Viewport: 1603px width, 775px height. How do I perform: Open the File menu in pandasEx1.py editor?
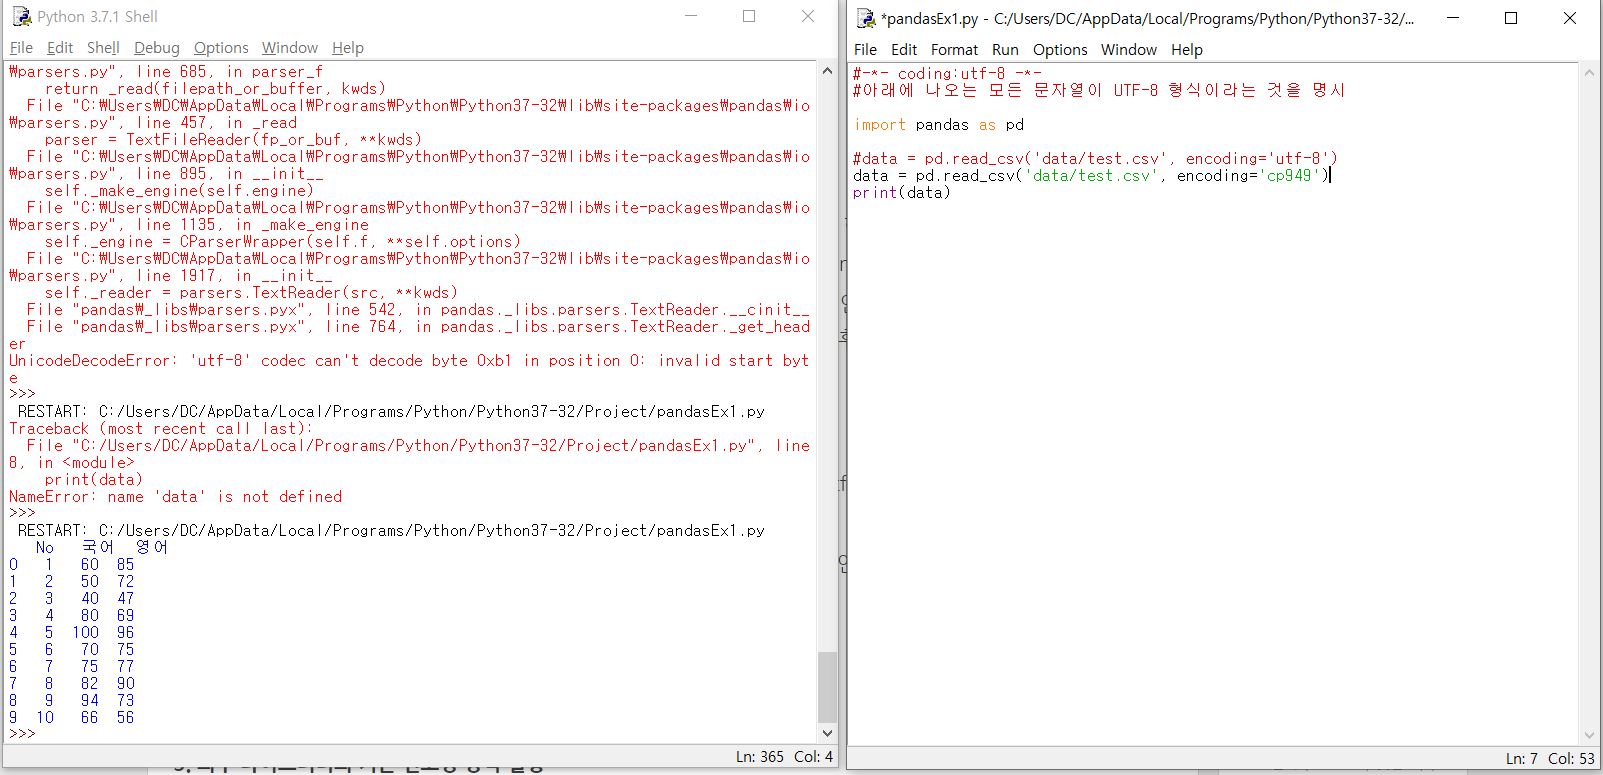[x=865, y=50]
